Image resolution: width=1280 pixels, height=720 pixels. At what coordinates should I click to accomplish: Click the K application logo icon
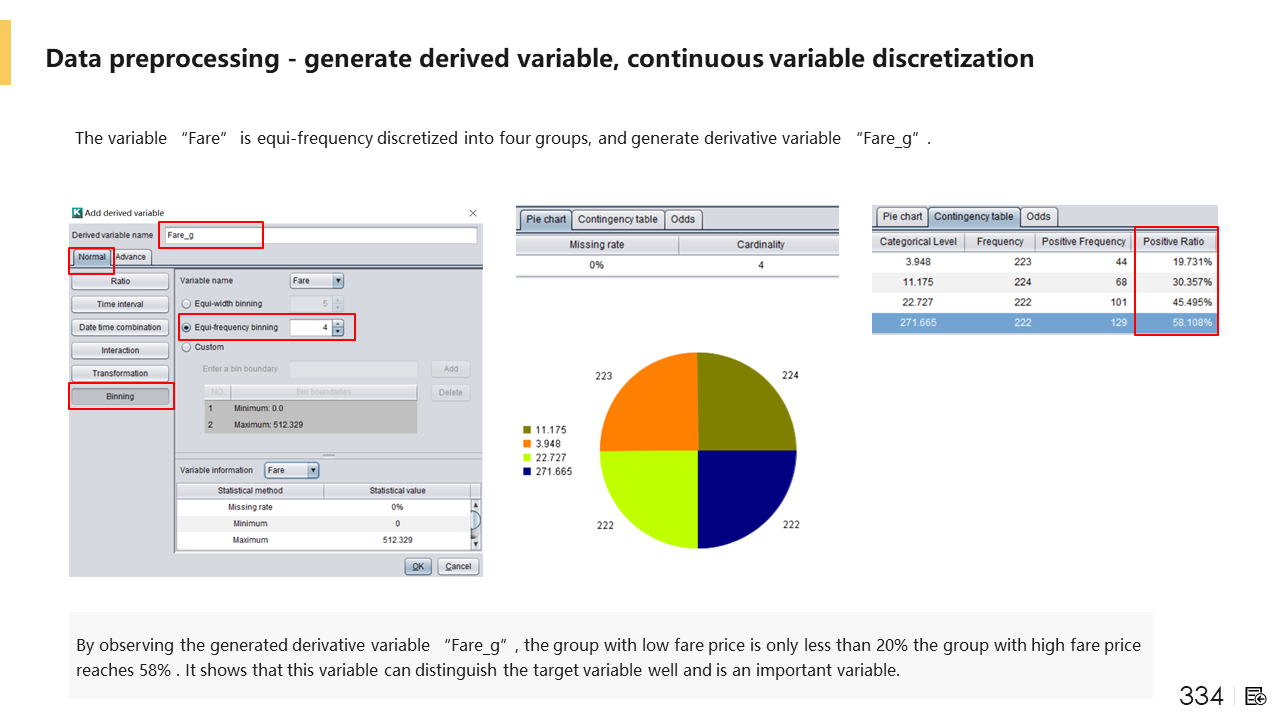(77, 213)
